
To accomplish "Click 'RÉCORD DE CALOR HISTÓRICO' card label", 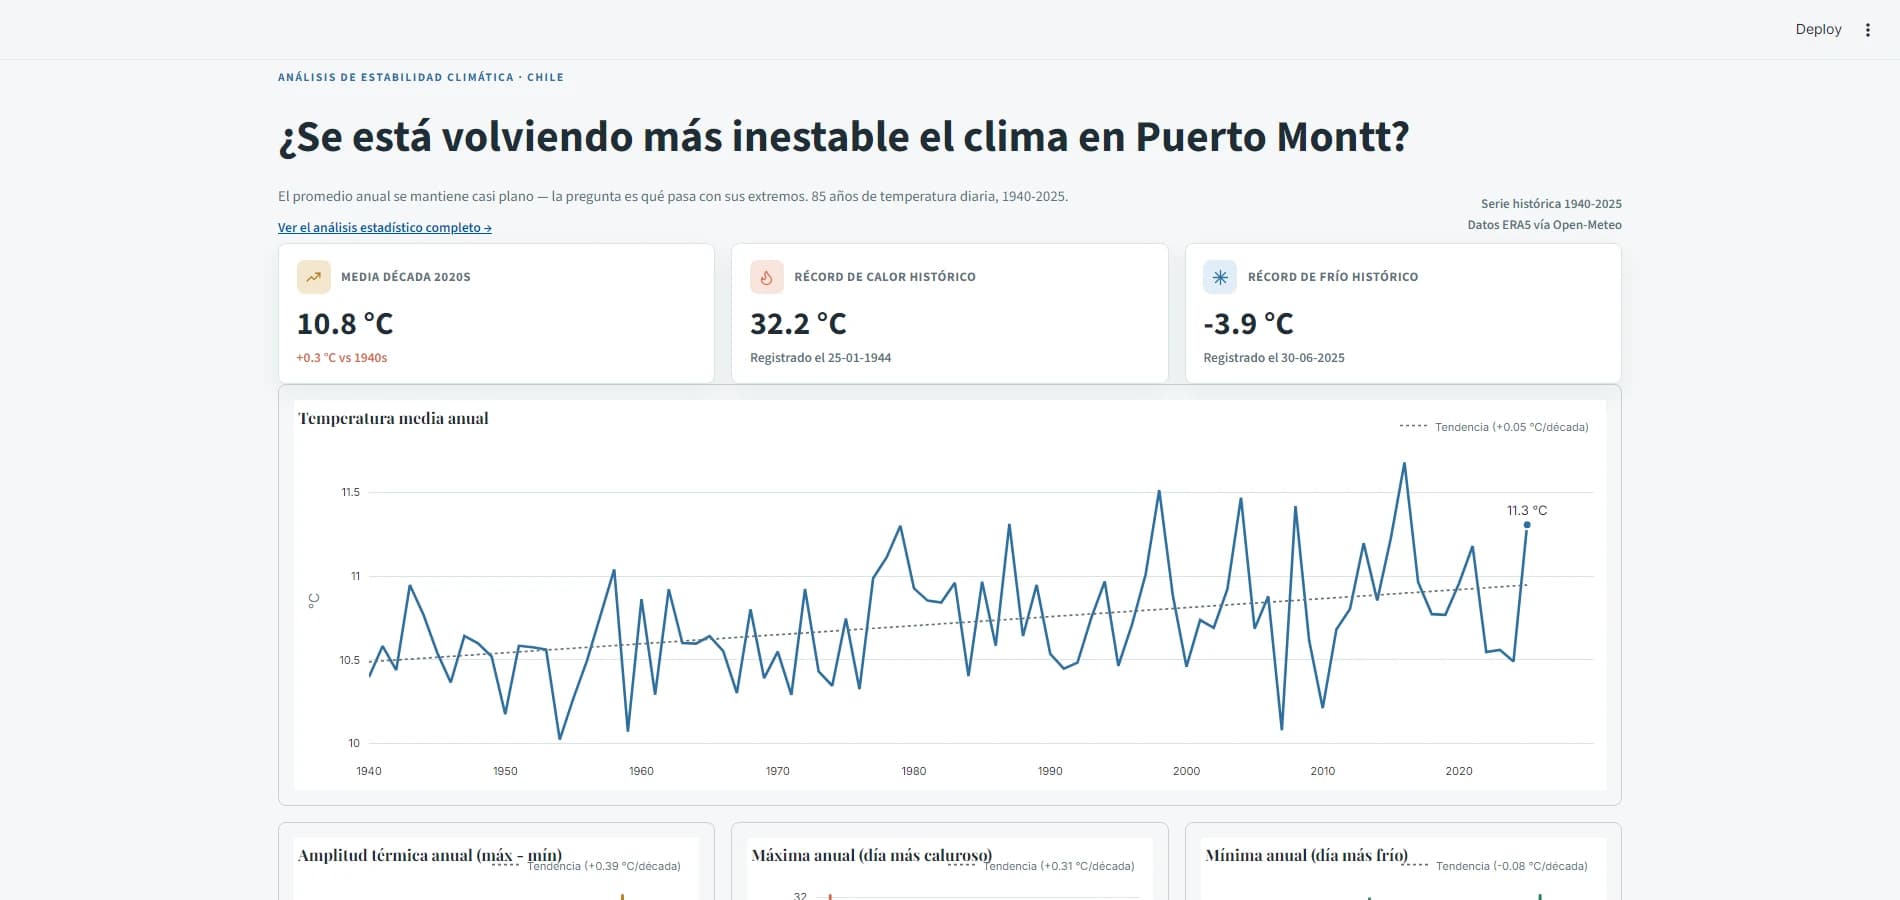I will click(885, 277).
